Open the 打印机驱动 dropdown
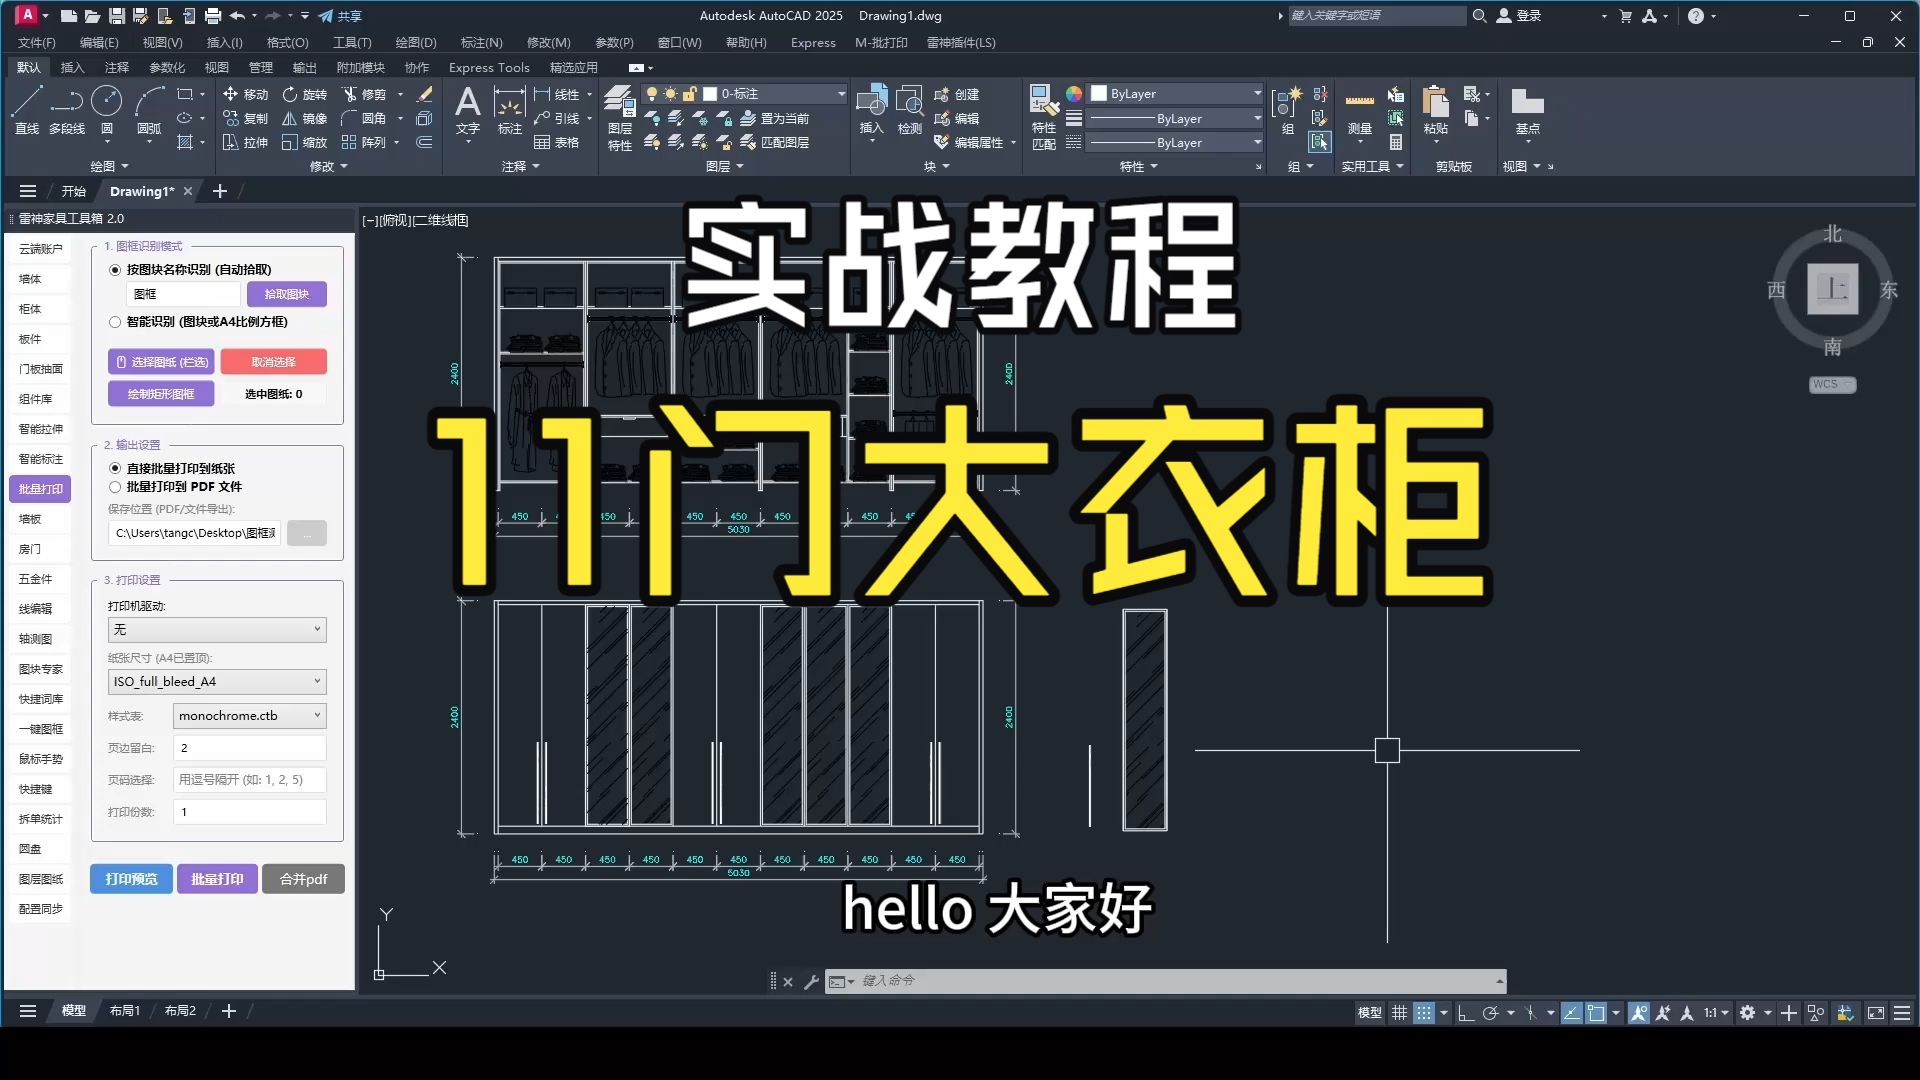The width and height of the screenshot is (1920, 1080). 217,630
